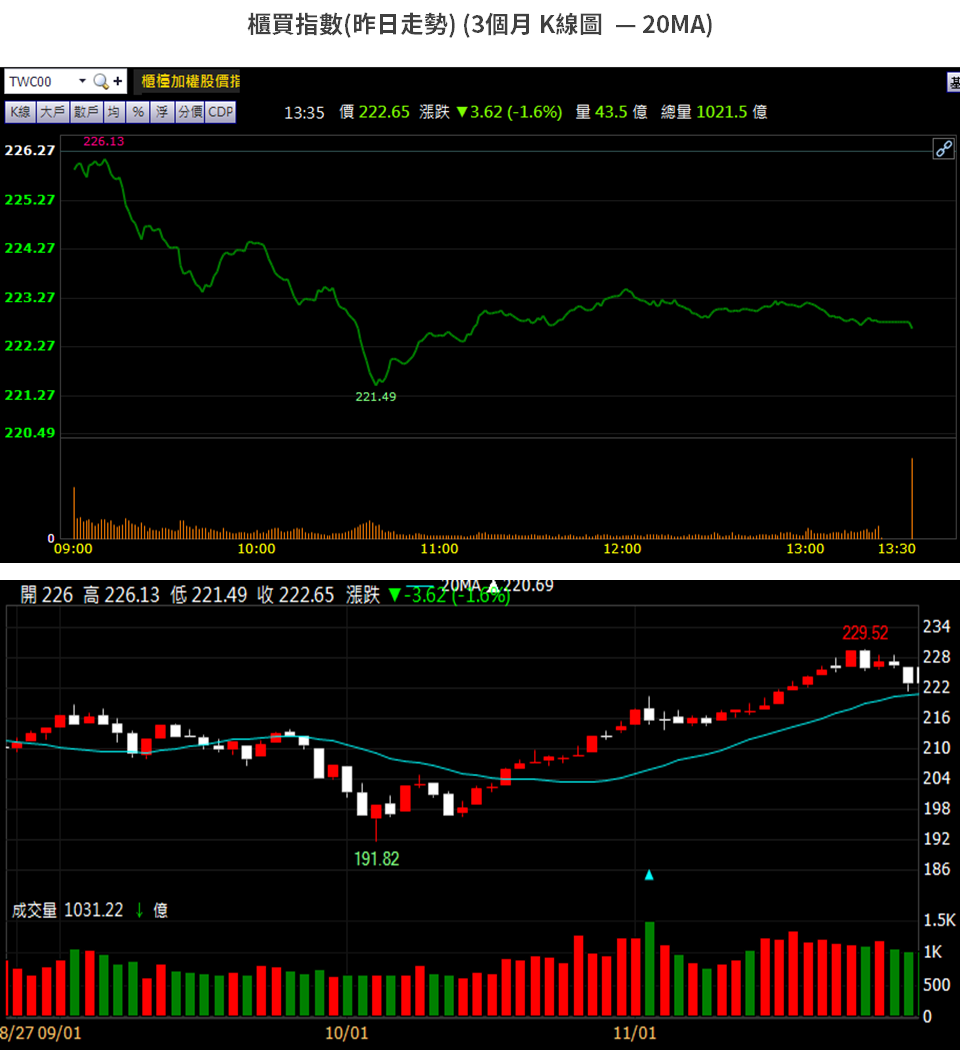Click the change value ▼3.62 (-1.6%)
Image resolution: width=960 pixels, height=1050 pixels.
point(509,112)
